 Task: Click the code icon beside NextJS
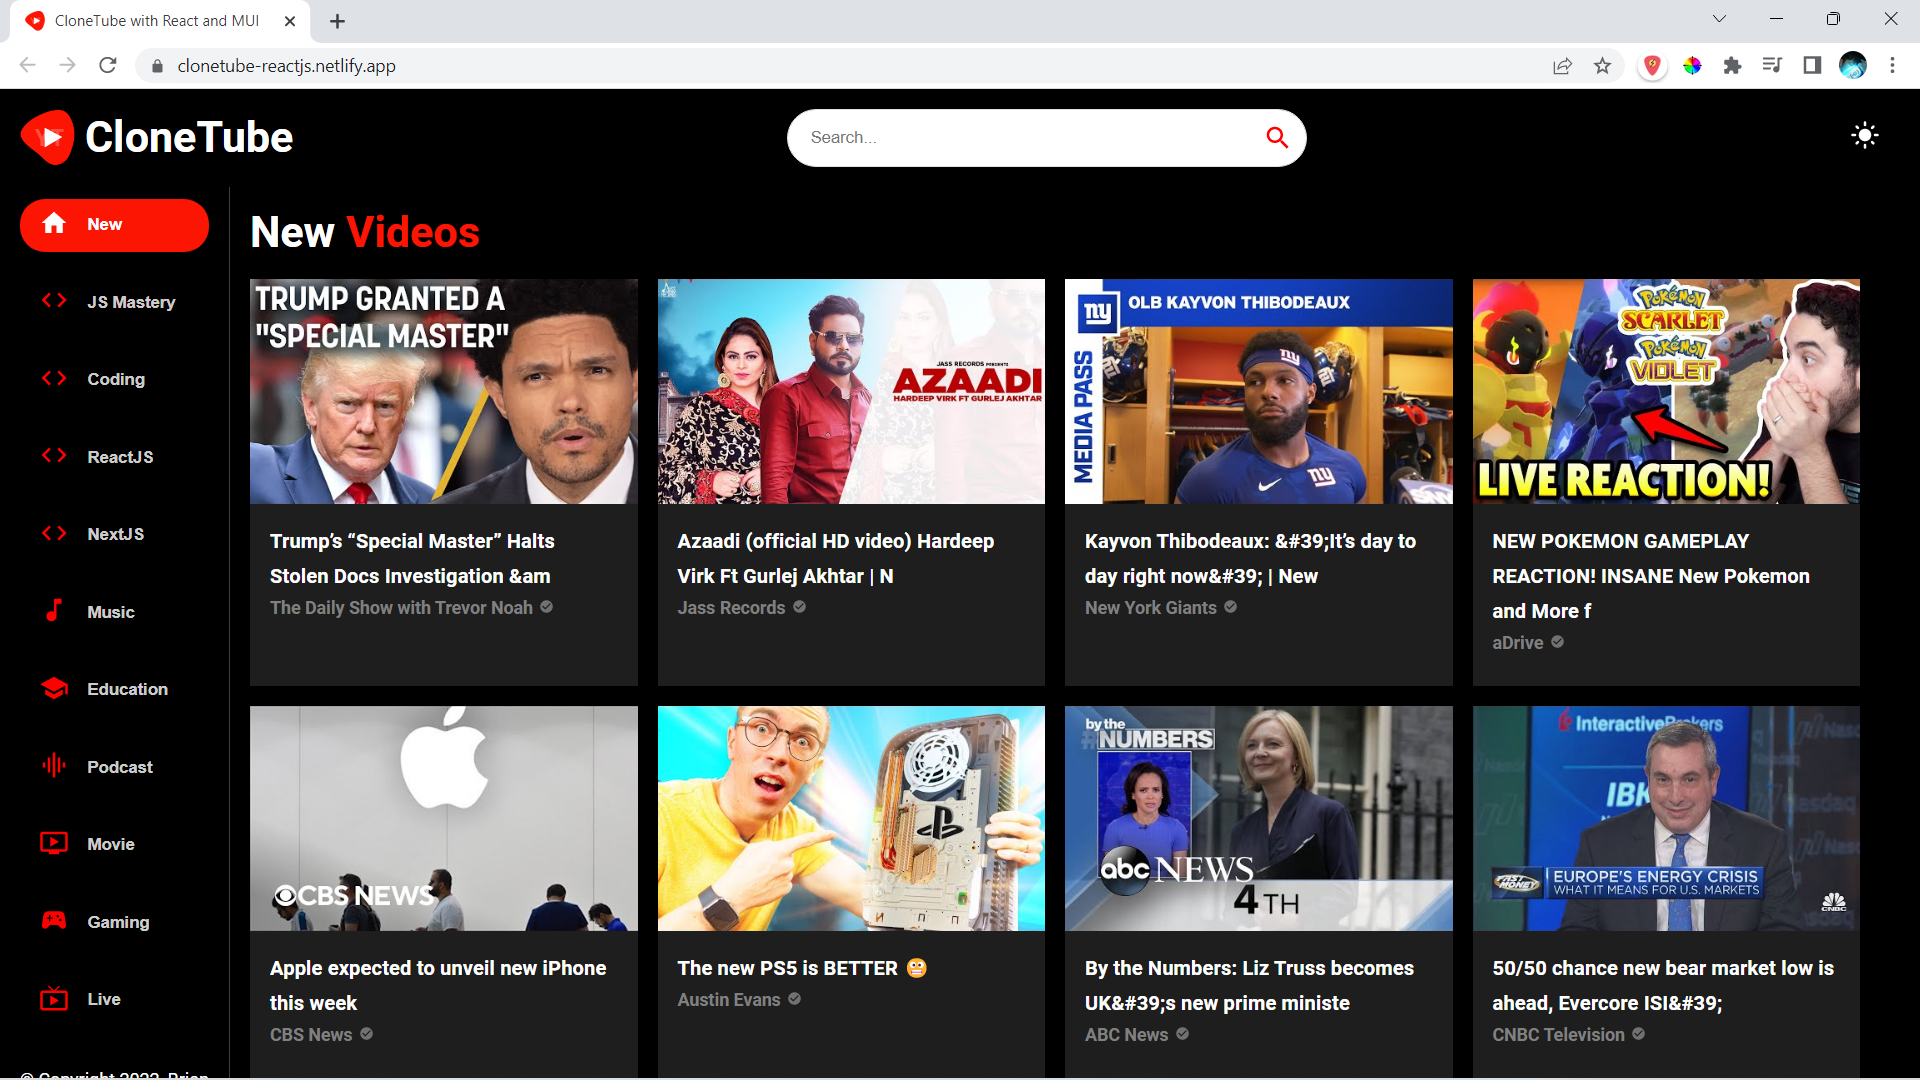[54, 536]
